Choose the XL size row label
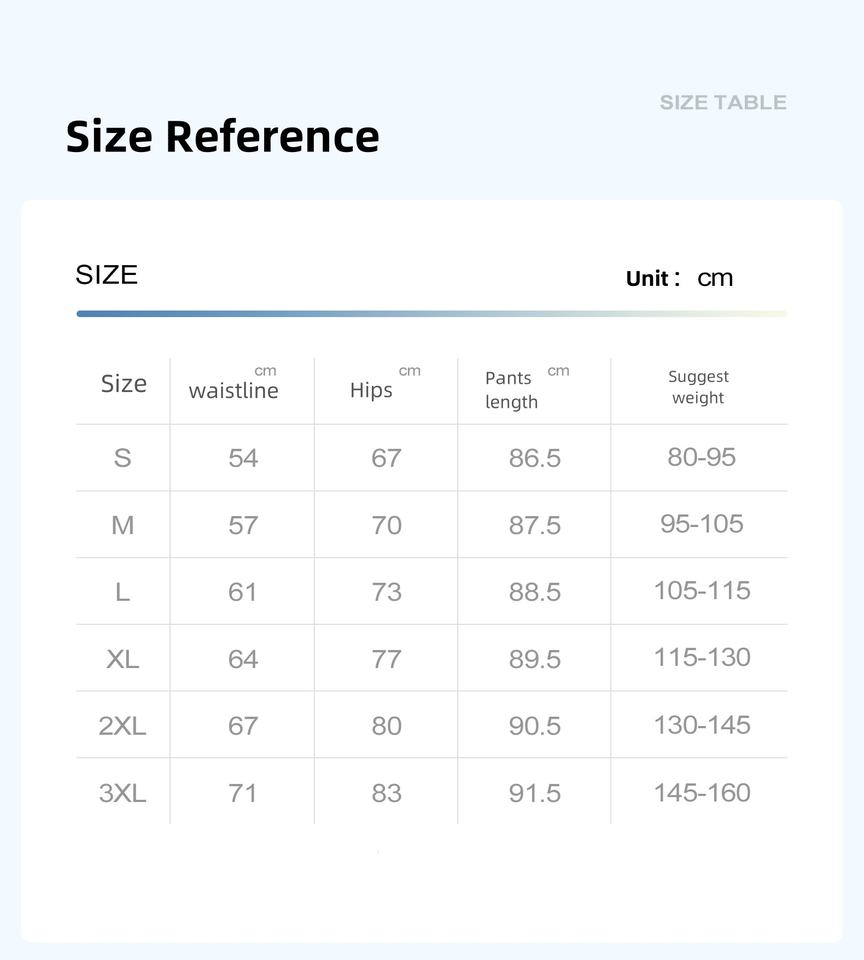The height and width of the screenshot is (960, 864). coord(122,659)
